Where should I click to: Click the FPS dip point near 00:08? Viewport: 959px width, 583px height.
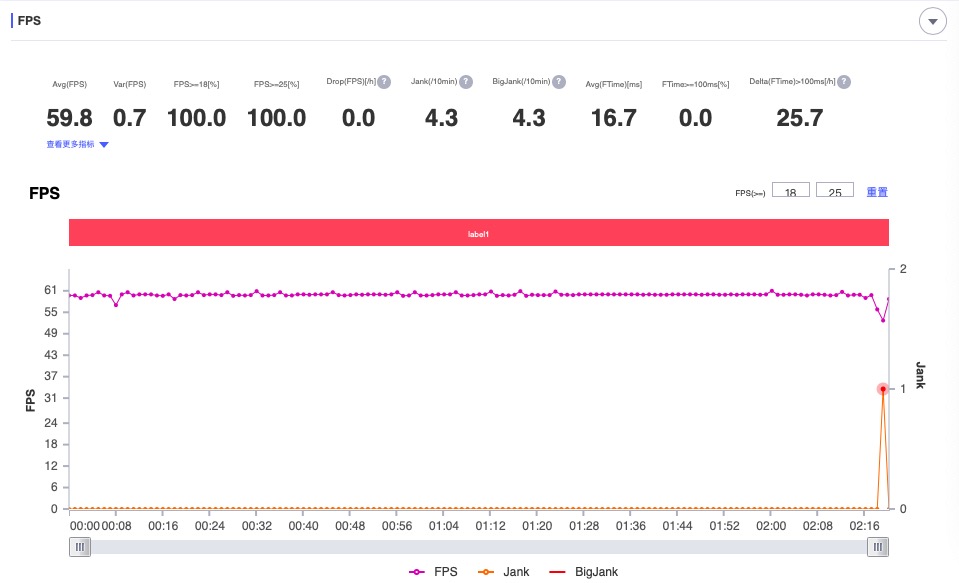(x=116, y=304)
